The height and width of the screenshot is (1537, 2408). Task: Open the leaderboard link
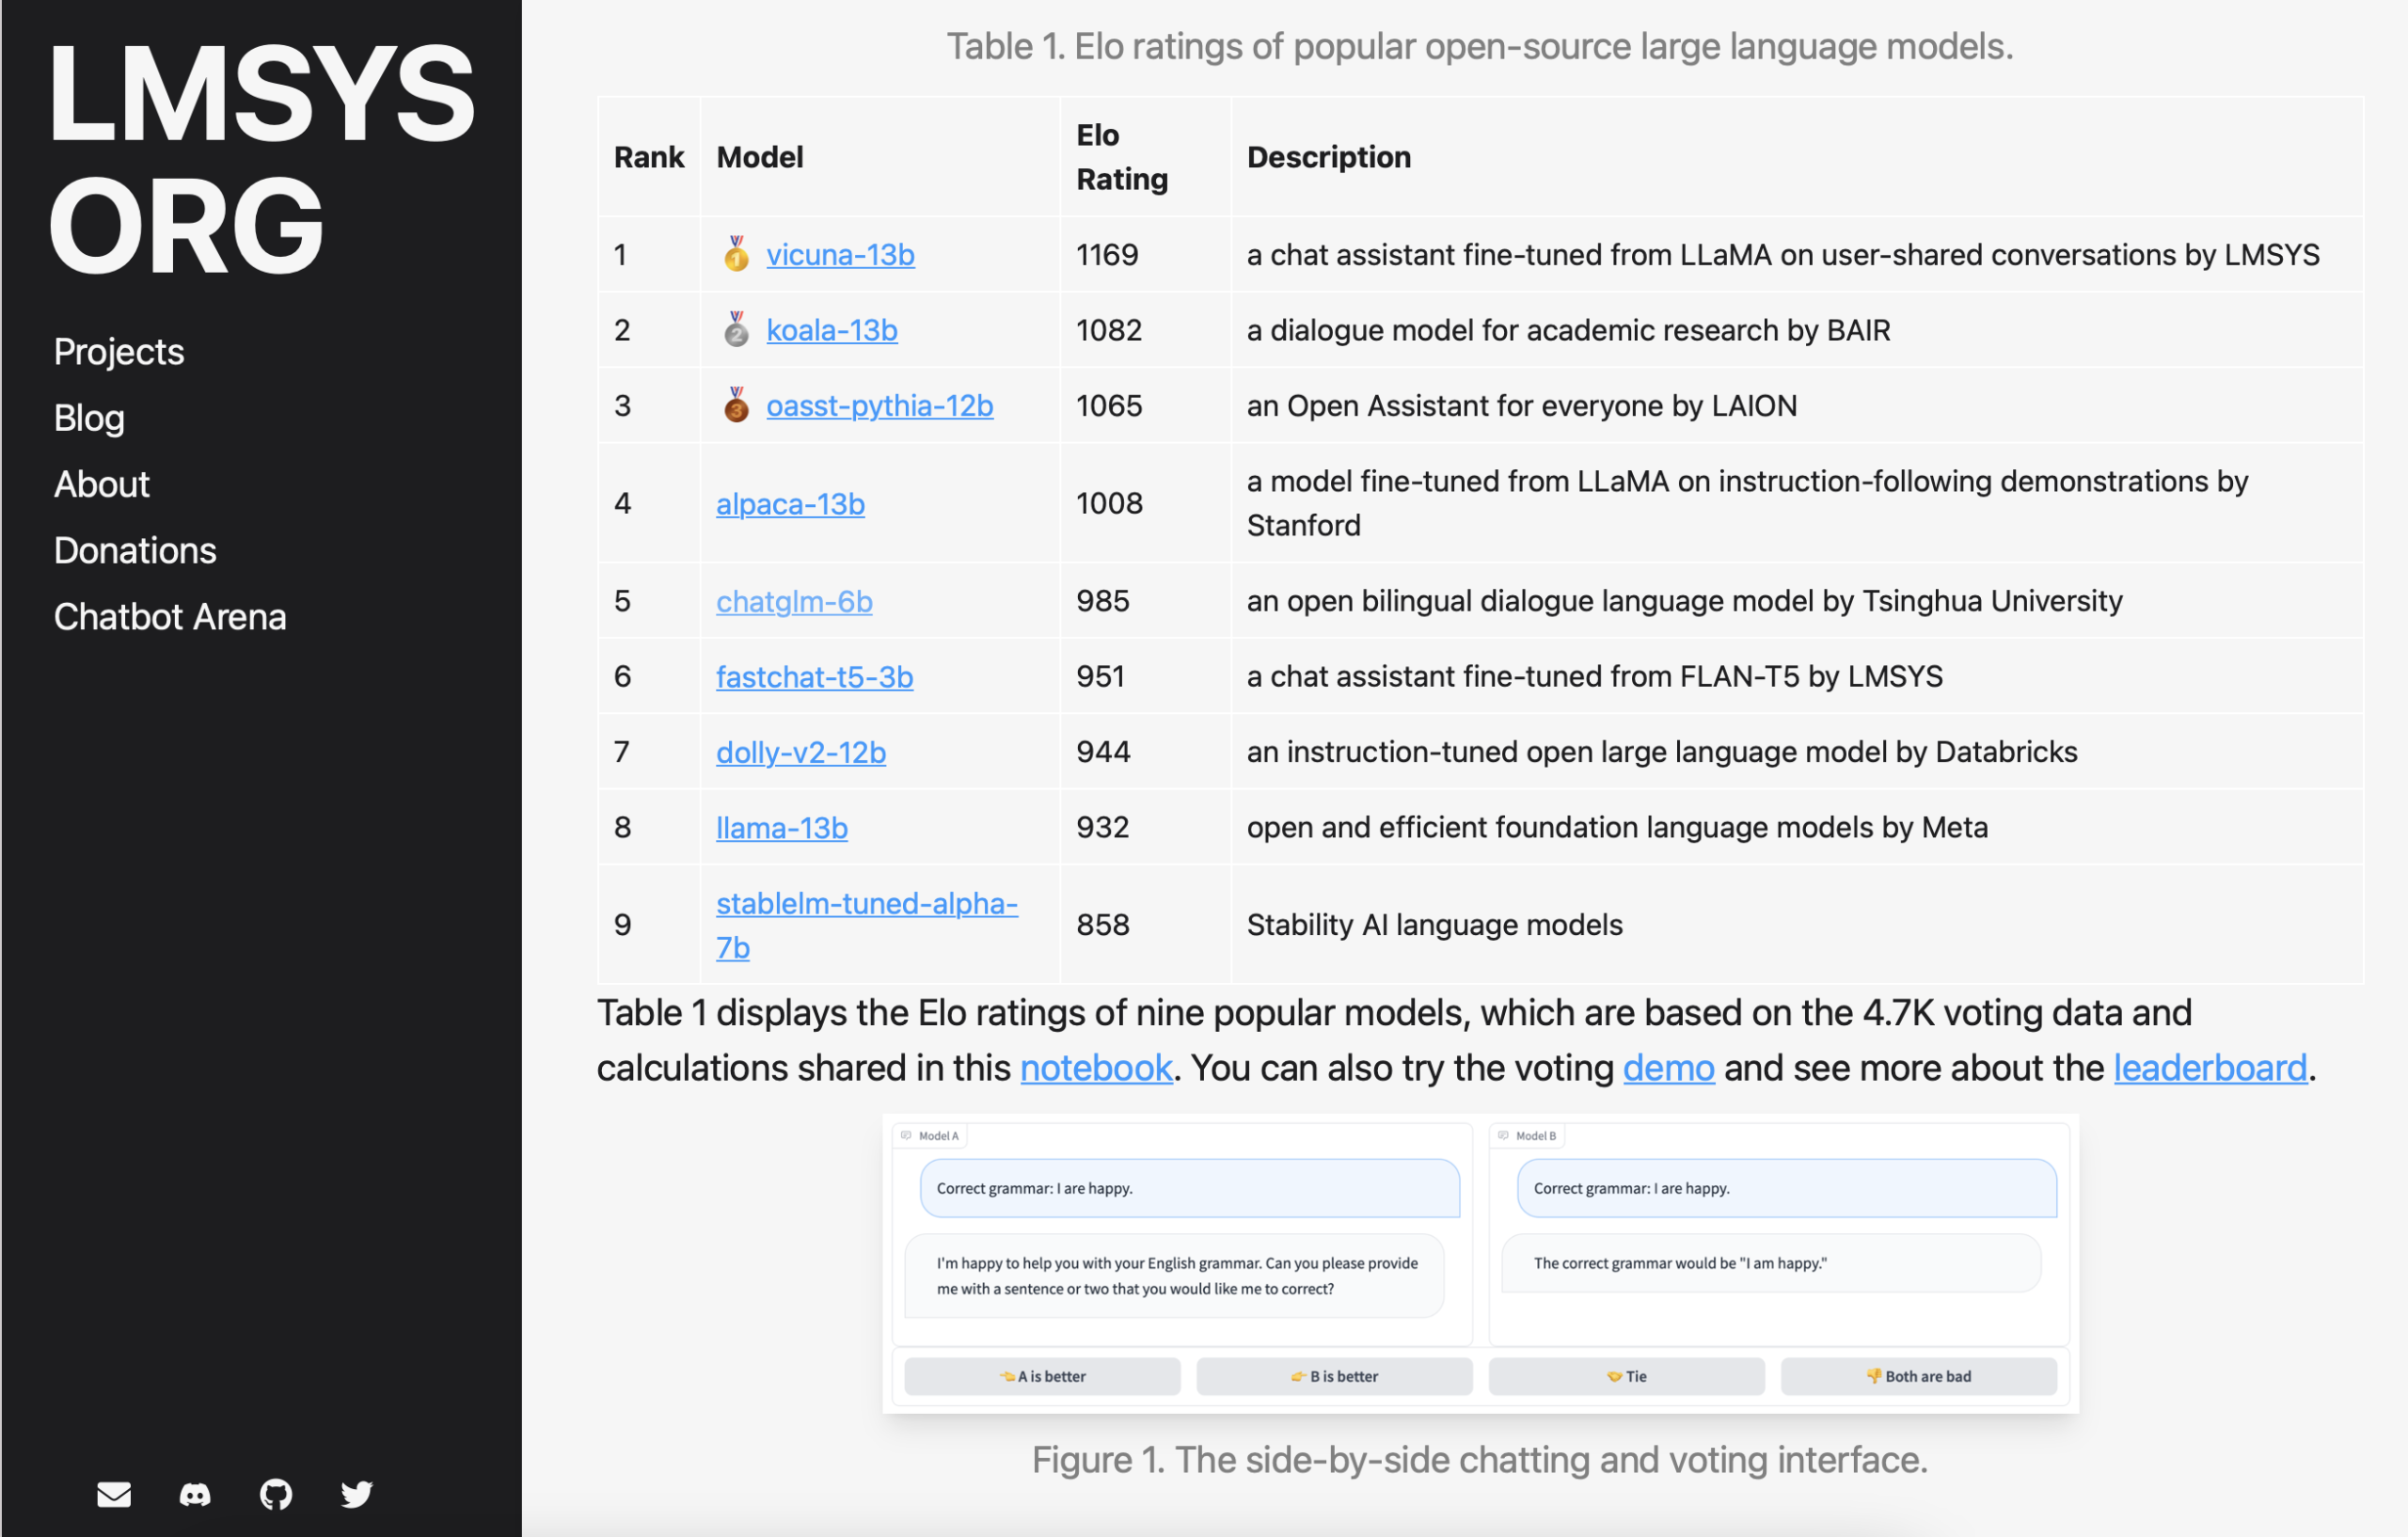(2210, 1068)
